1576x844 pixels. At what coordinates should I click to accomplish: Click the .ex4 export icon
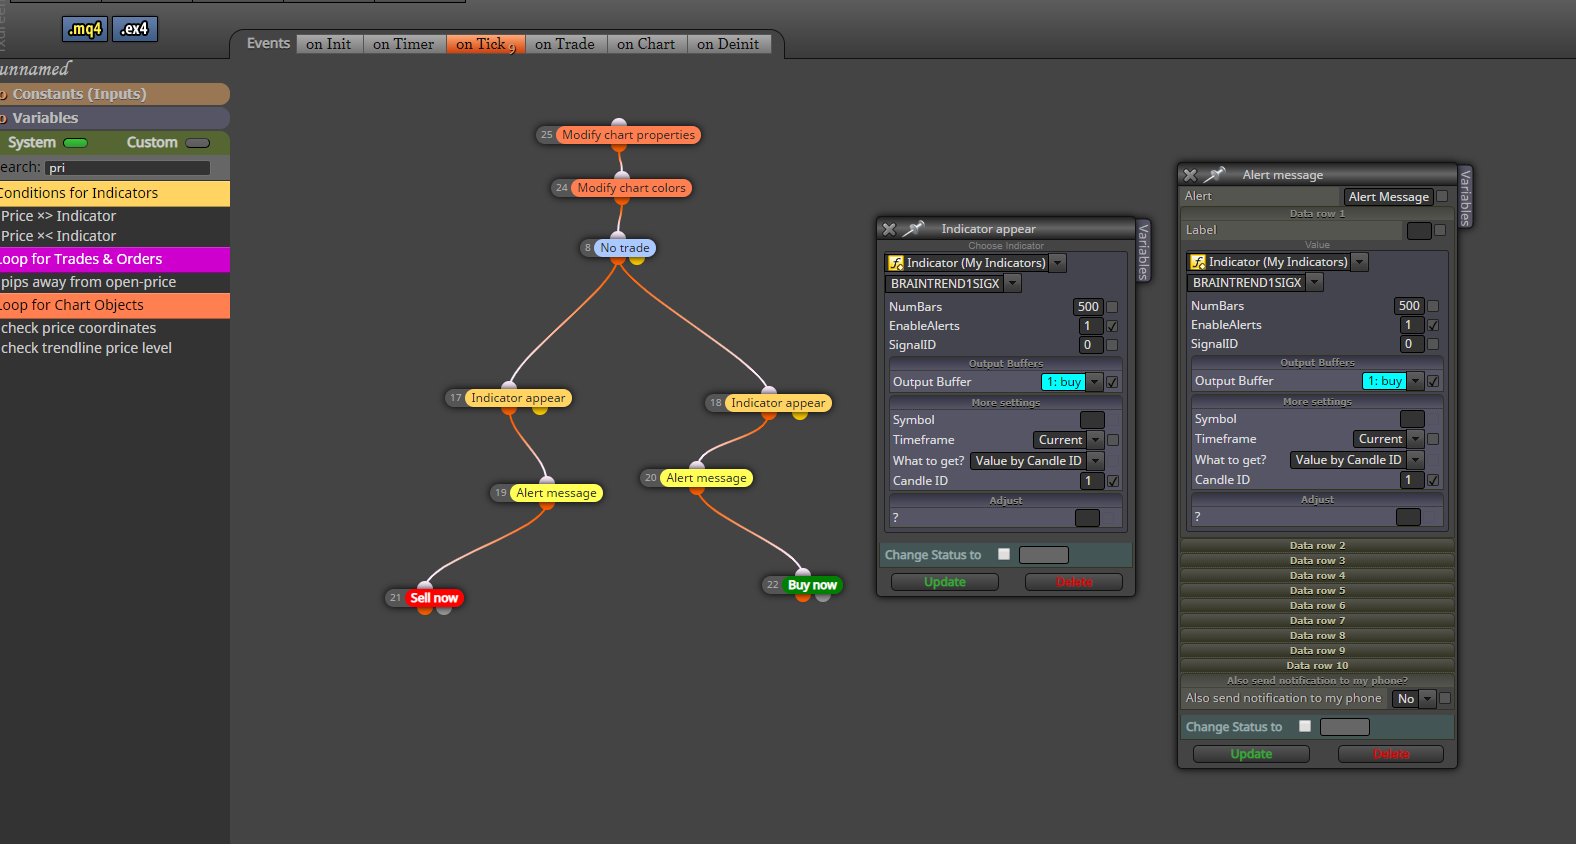(135, 29)
